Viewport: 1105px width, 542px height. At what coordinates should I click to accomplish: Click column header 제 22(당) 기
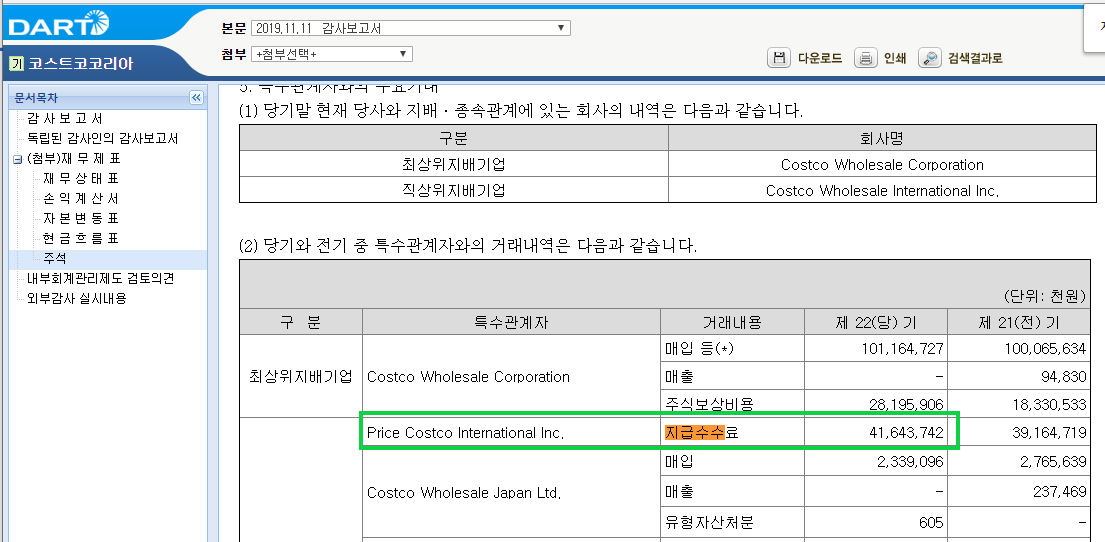875,323
